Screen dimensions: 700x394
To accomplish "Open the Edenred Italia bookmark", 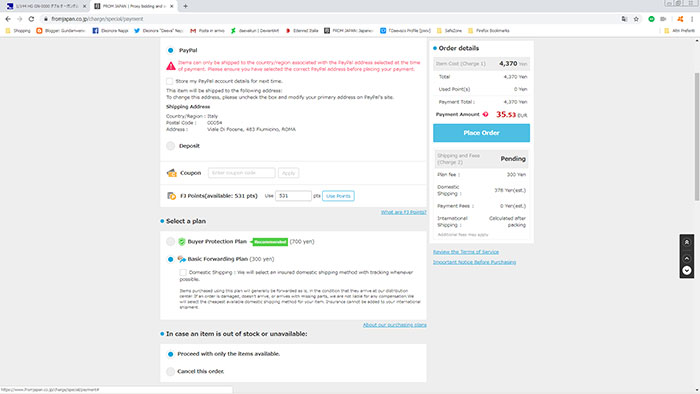I will [302, 31].
